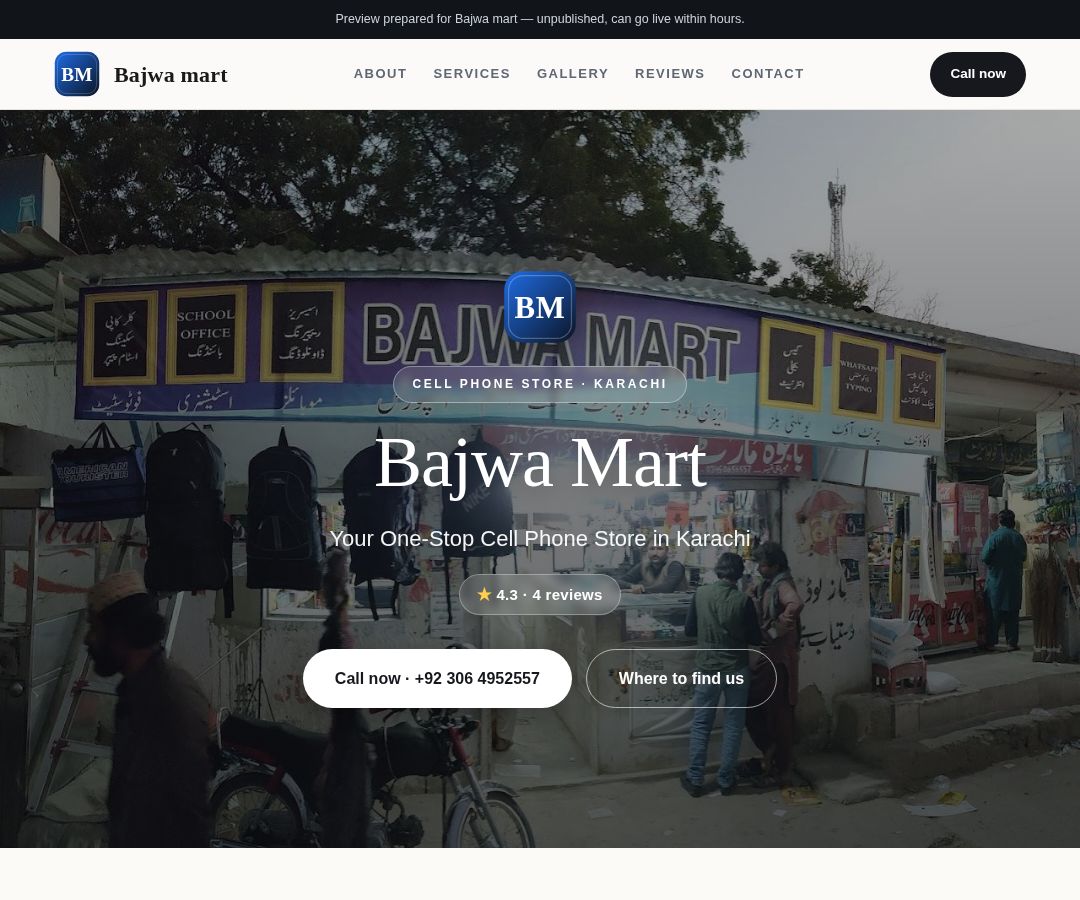Click the preview notice text in top bar

click(x=539, y=19)
